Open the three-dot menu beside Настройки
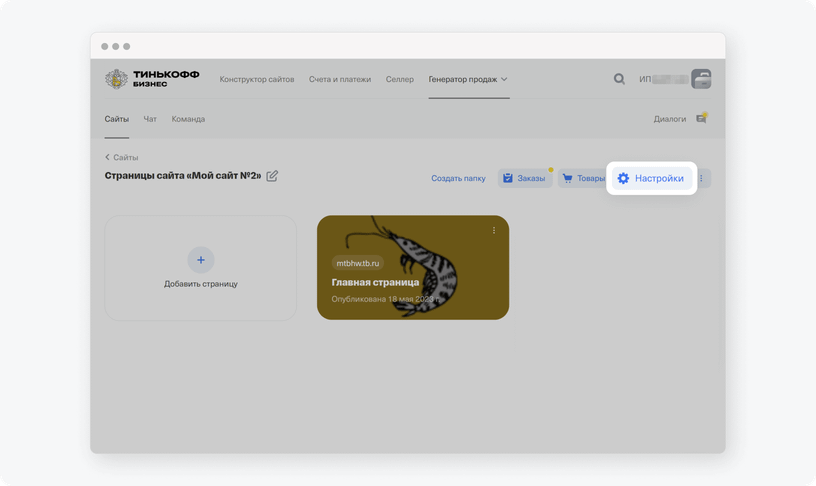Screen dimensions: 816x486 [x=702, y=178]
